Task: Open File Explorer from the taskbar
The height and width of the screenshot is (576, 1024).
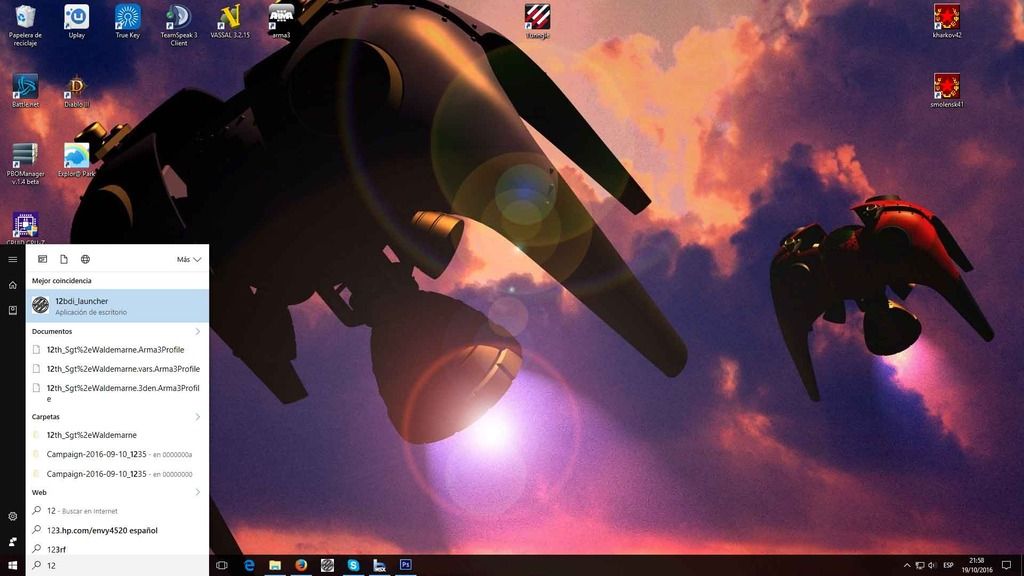Action: coord(275,565)
